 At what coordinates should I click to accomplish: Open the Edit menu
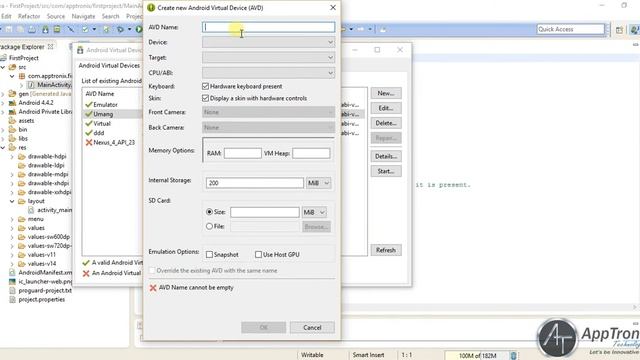point(6,16)
